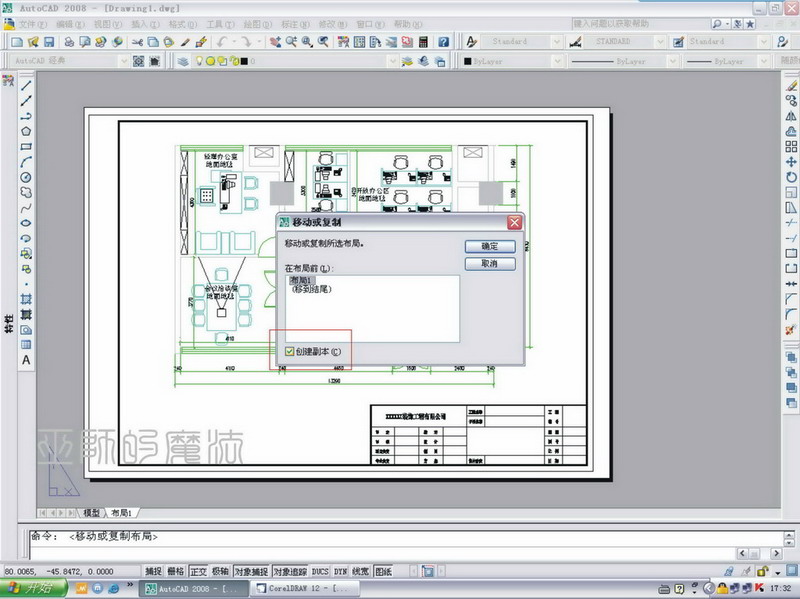Open the Layer Properties Manager icon

coord(183,62)
